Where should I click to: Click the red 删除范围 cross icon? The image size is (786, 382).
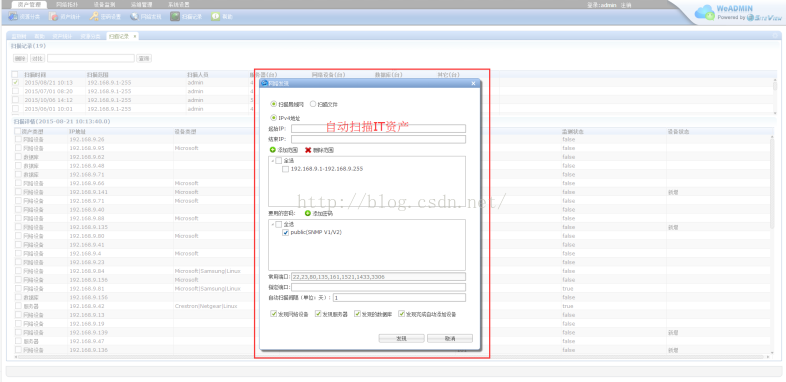[x=308, y=150]
